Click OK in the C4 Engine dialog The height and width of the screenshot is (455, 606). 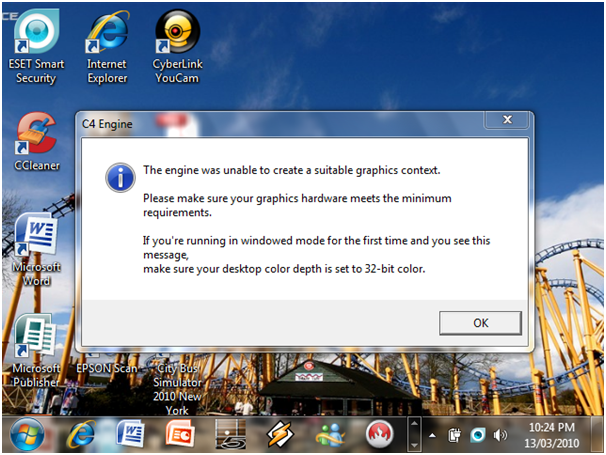480,323
